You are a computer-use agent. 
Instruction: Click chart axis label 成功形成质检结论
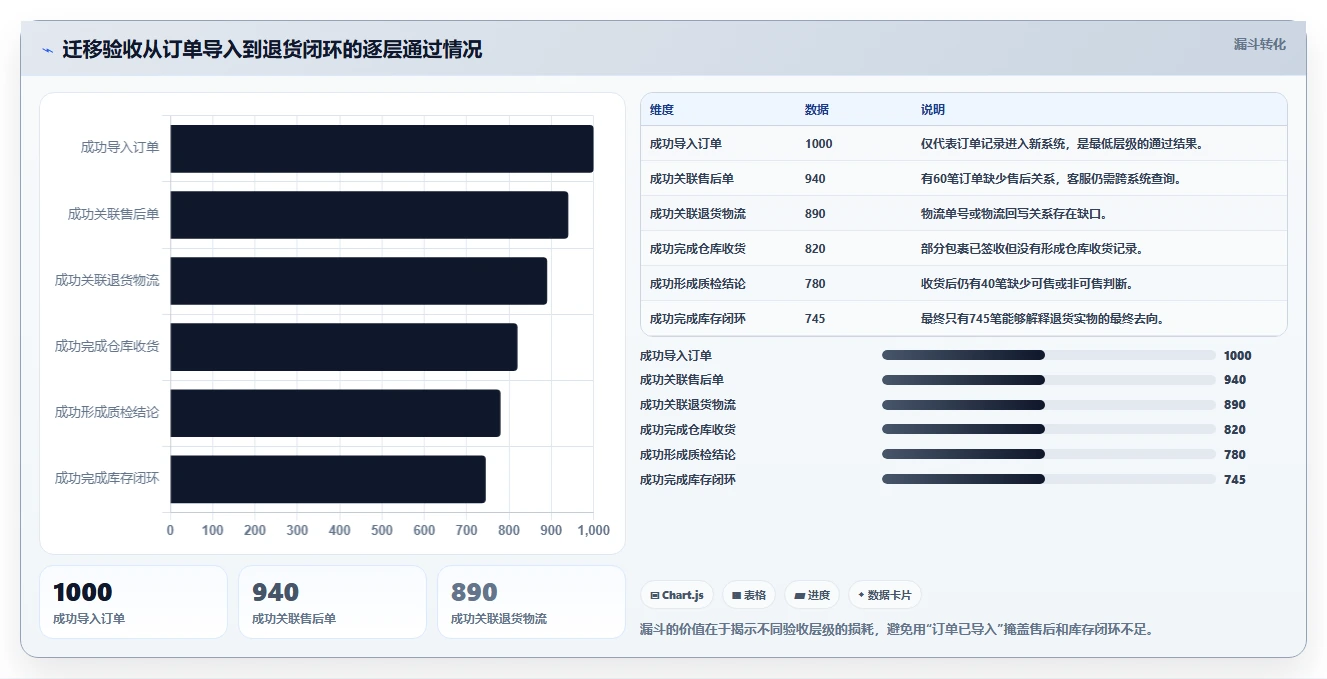[x=107, y=413]
